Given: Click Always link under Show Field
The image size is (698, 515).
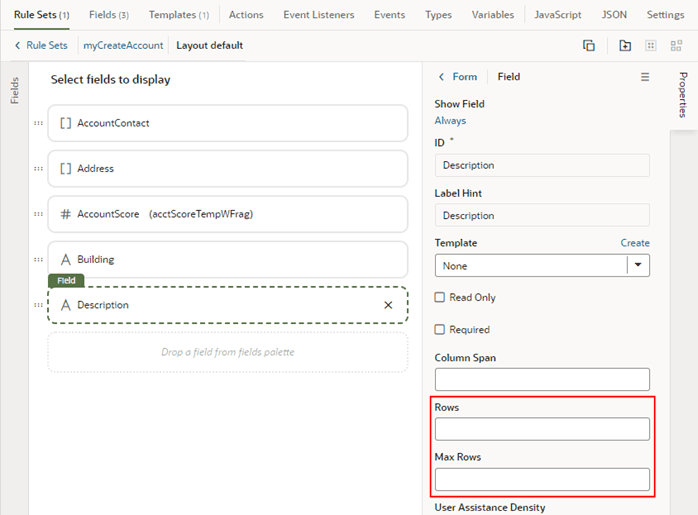Looking at the screenshot, I should coord(450,121).
